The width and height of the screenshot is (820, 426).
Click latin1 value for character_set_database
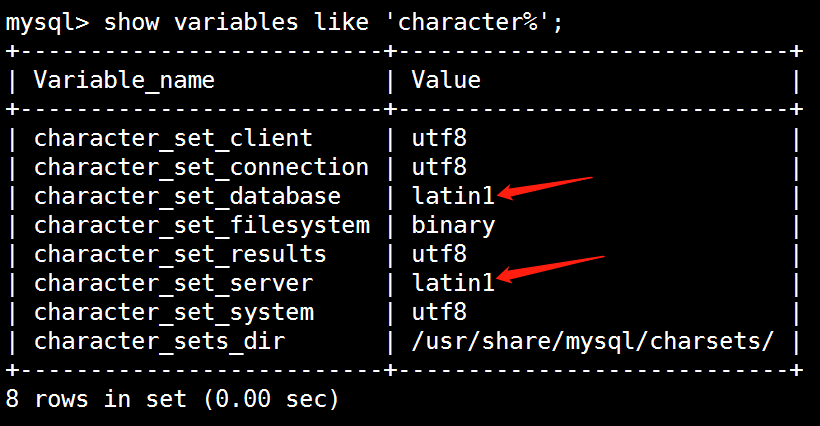(x=453, y=196)
